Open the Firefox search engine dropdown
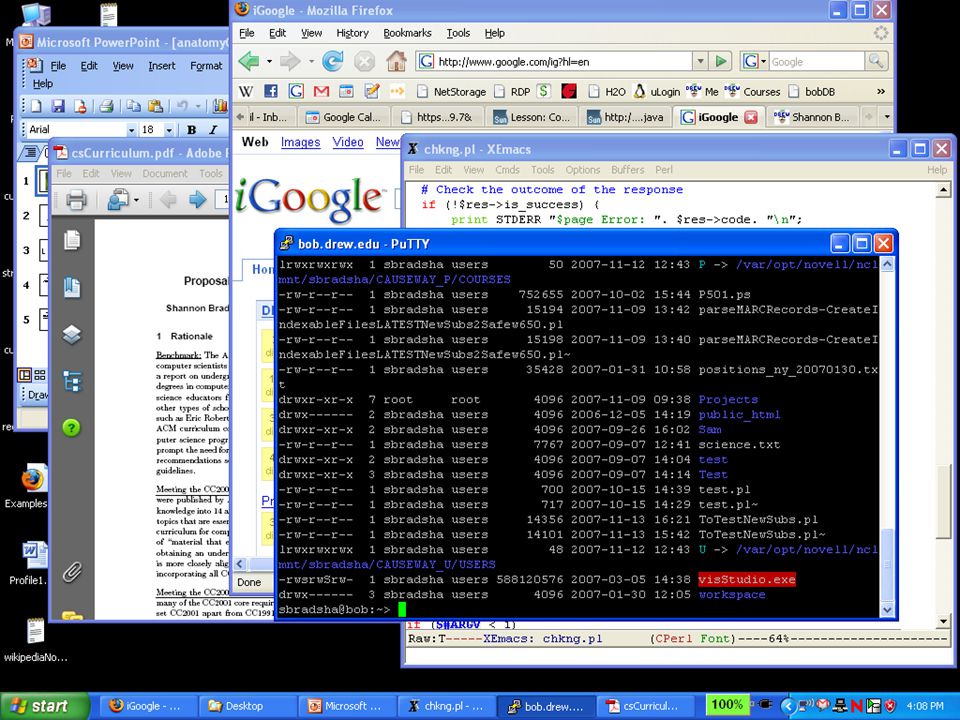 [x=754, y=61]
